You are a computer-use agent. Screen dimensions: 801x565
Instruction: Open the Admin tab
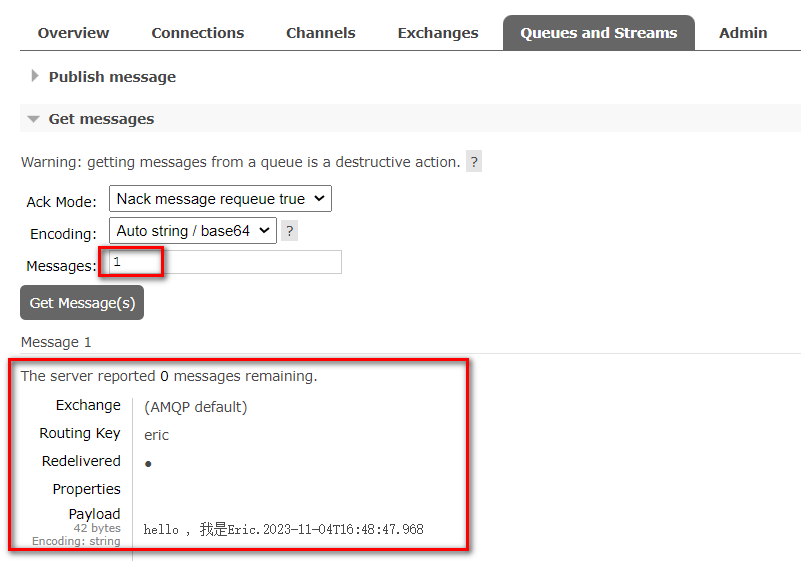tap(743, 33)
